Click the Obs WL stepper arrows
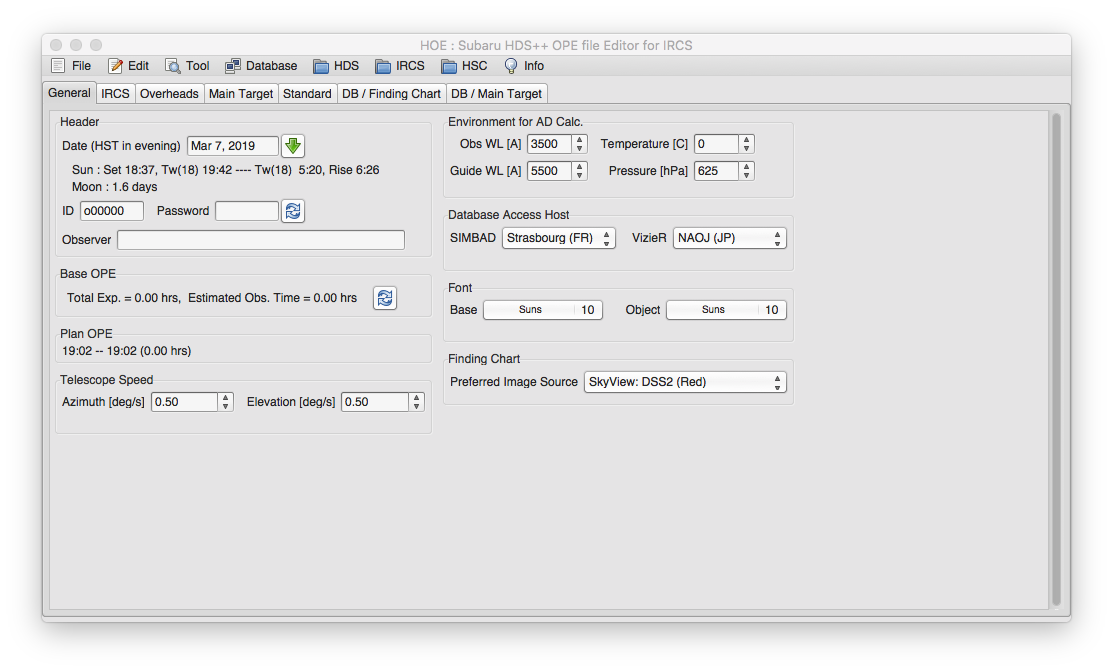 (x=580, y=144)
